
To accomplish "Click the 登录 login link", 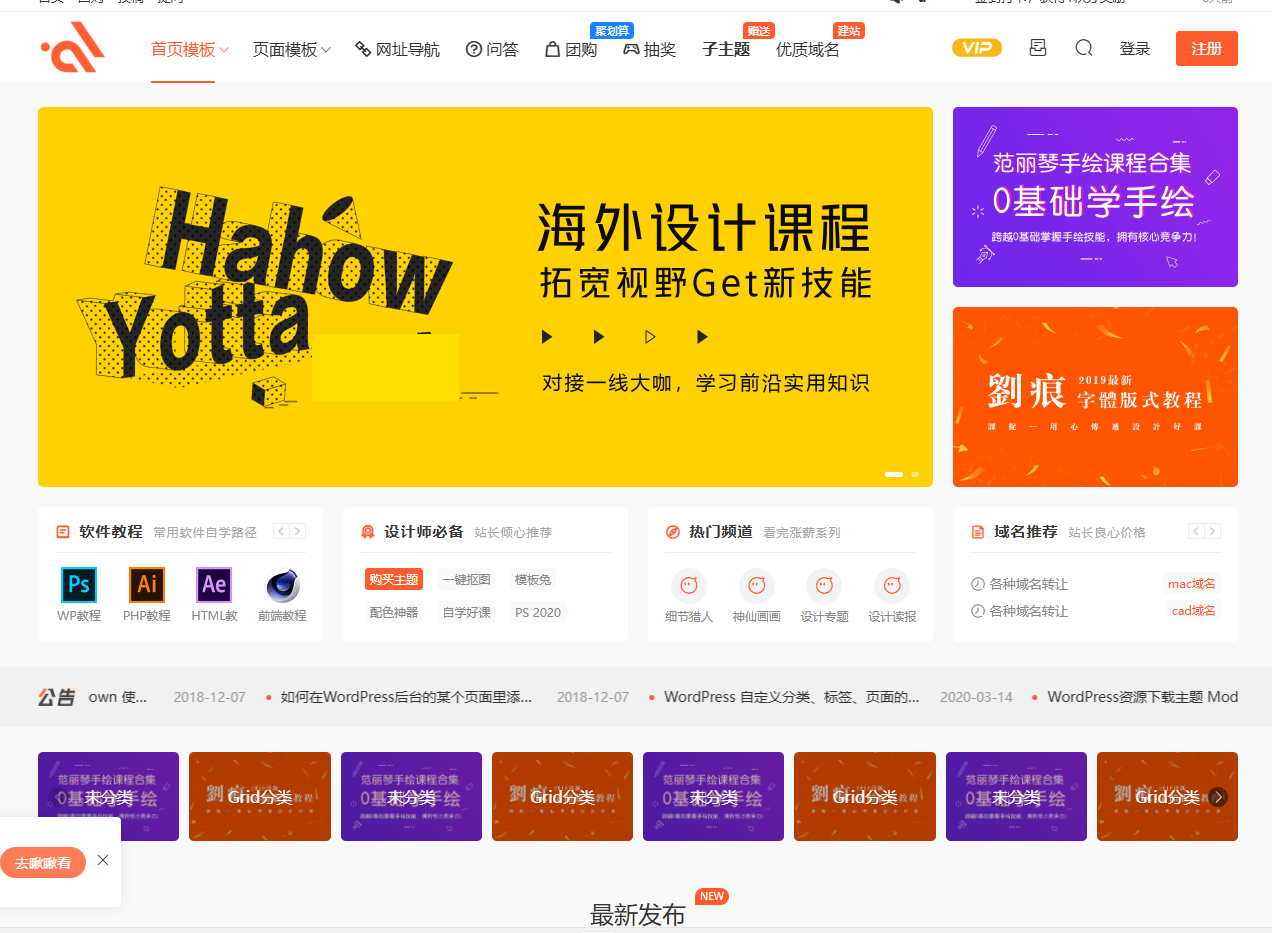I will [1135, 49].
